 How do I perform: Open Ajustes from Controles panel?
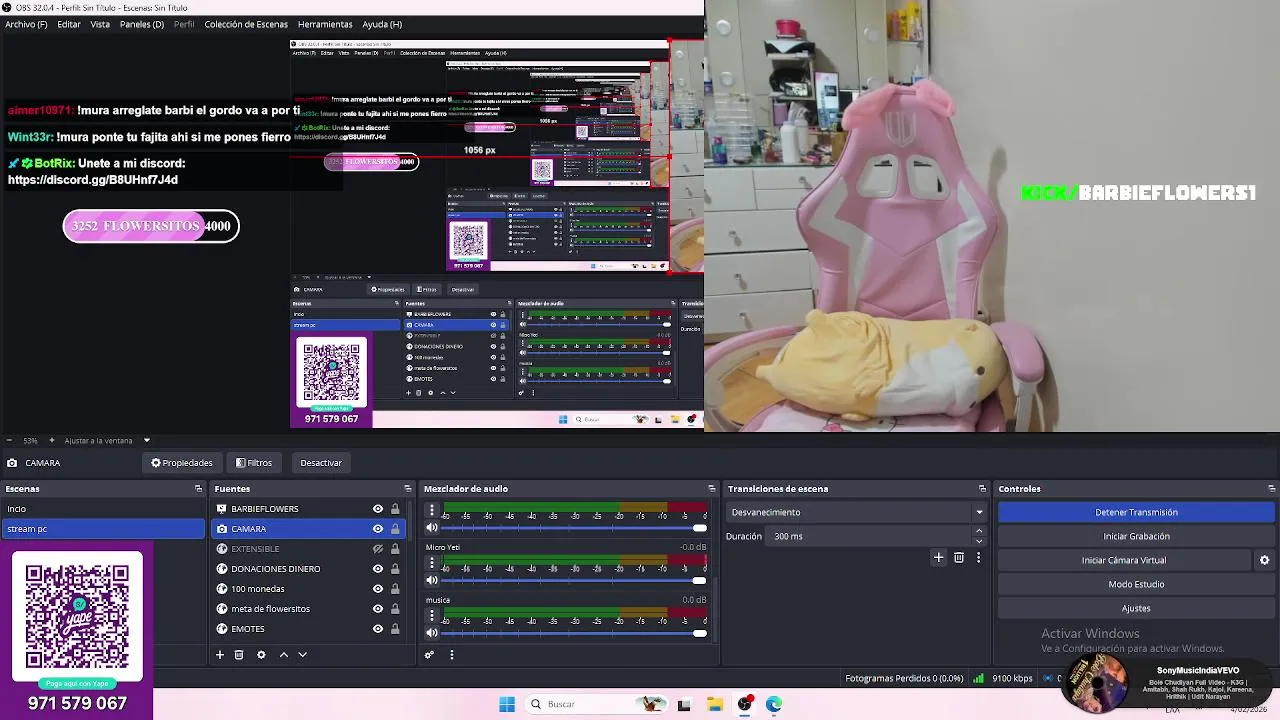tap(1136, 608)
